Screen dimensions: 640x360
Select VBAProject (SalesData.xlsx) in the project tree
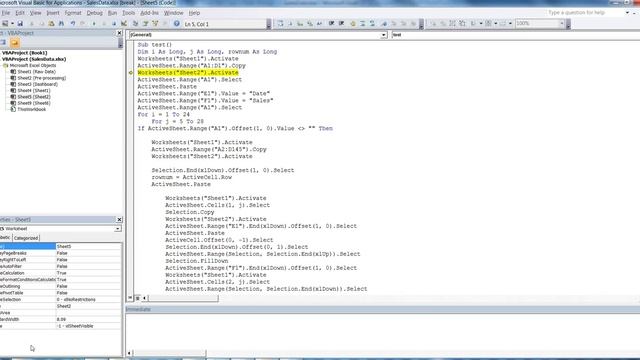coord(34,59)
